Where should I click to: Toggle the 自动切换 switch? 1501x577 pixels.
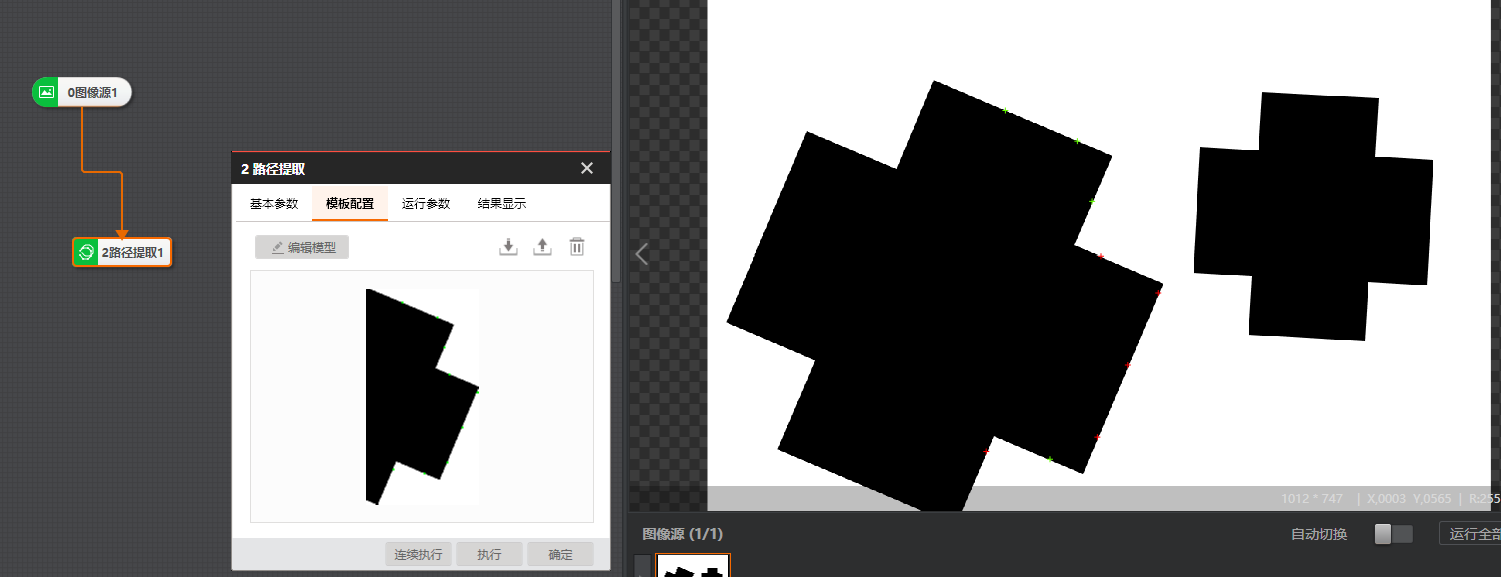click(1393, 534)
